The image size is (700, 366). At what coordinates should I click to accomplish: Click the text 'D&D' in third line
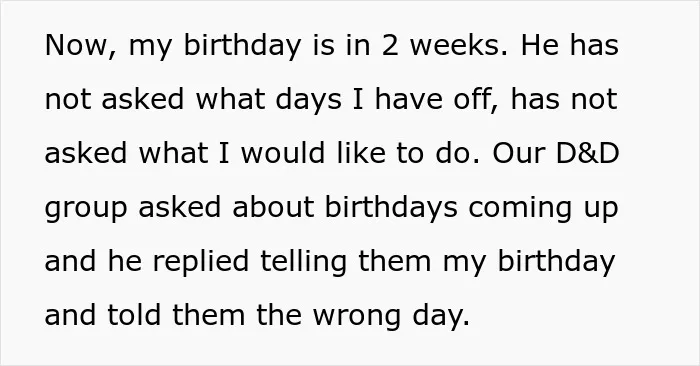pos(587,153)
